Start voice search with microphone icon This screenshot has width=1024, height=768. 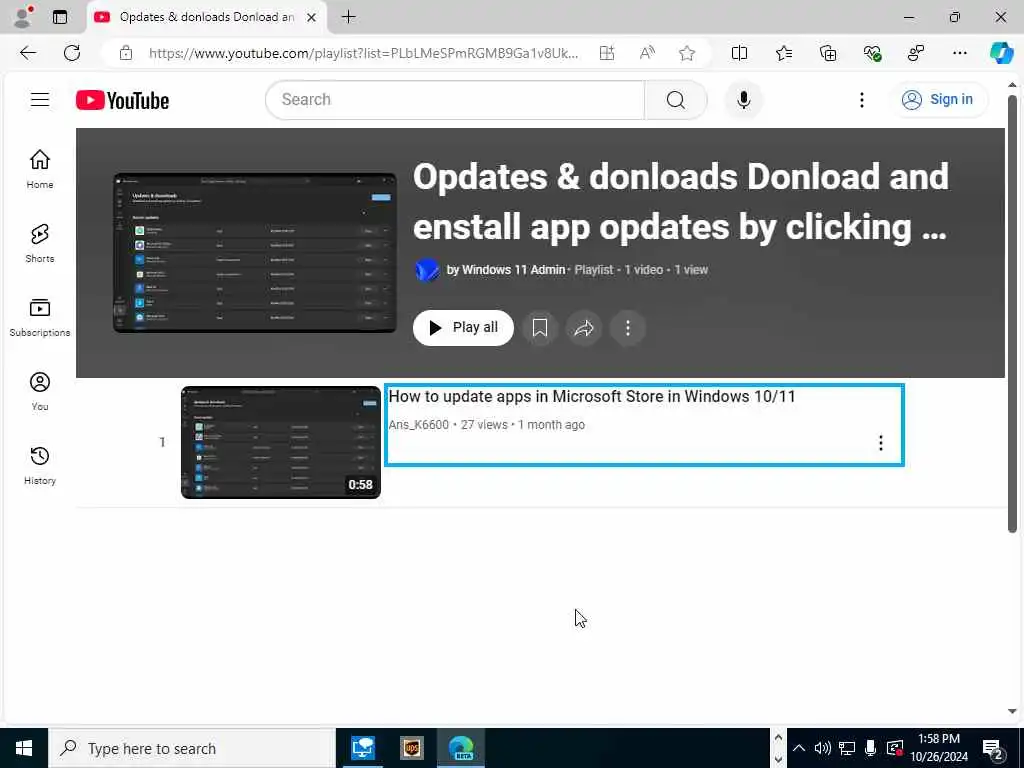(743, 100)
